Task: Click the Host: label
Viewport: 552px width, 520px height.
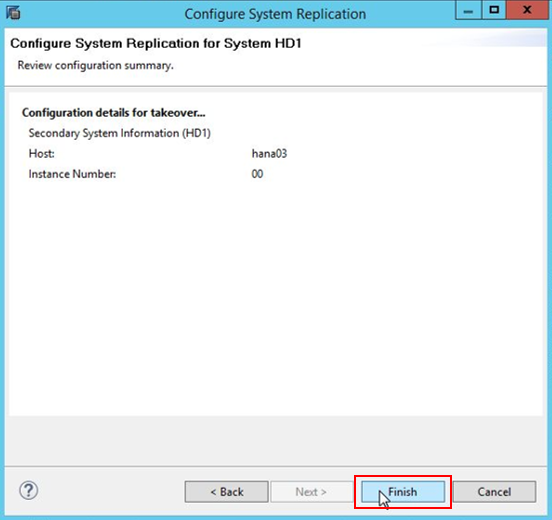Action: pos(42,154)
